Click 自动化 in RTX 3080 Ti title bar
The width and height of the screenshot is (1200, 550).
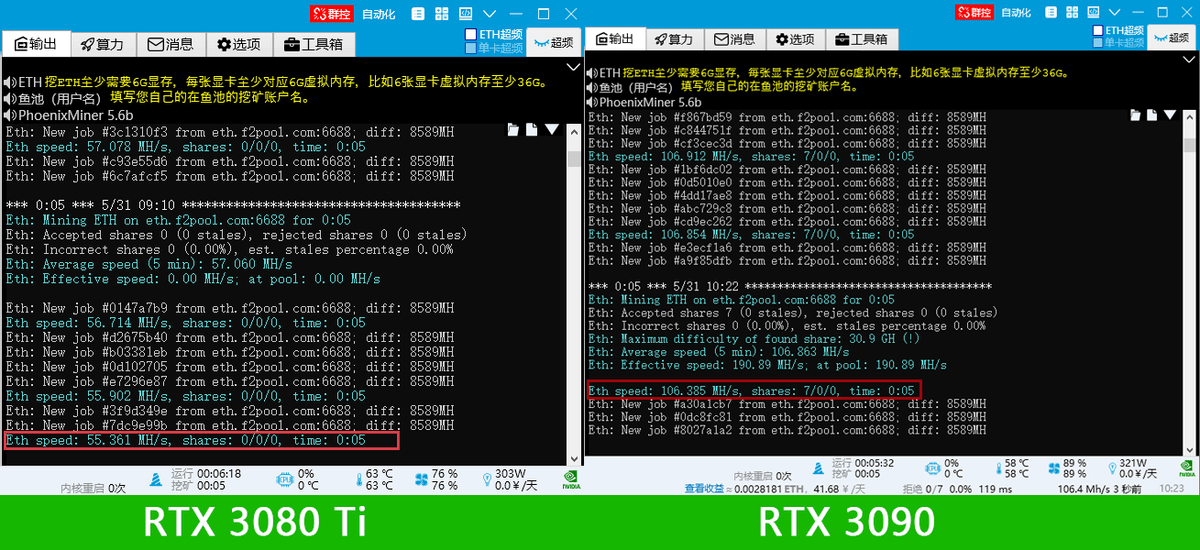tap(379, 14)
